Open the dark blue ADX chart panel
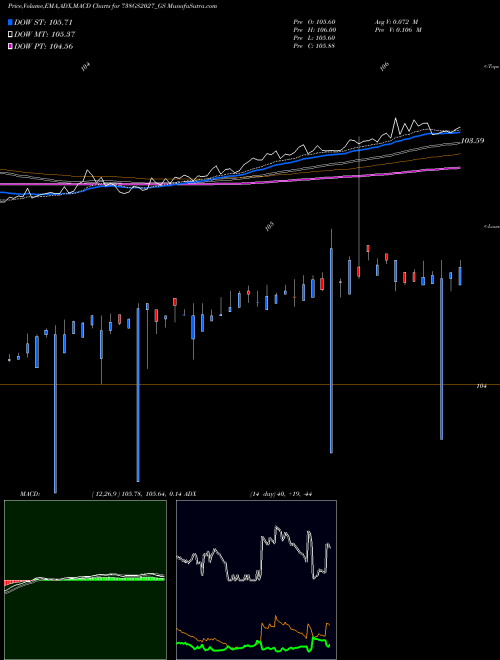 (256, 580)
